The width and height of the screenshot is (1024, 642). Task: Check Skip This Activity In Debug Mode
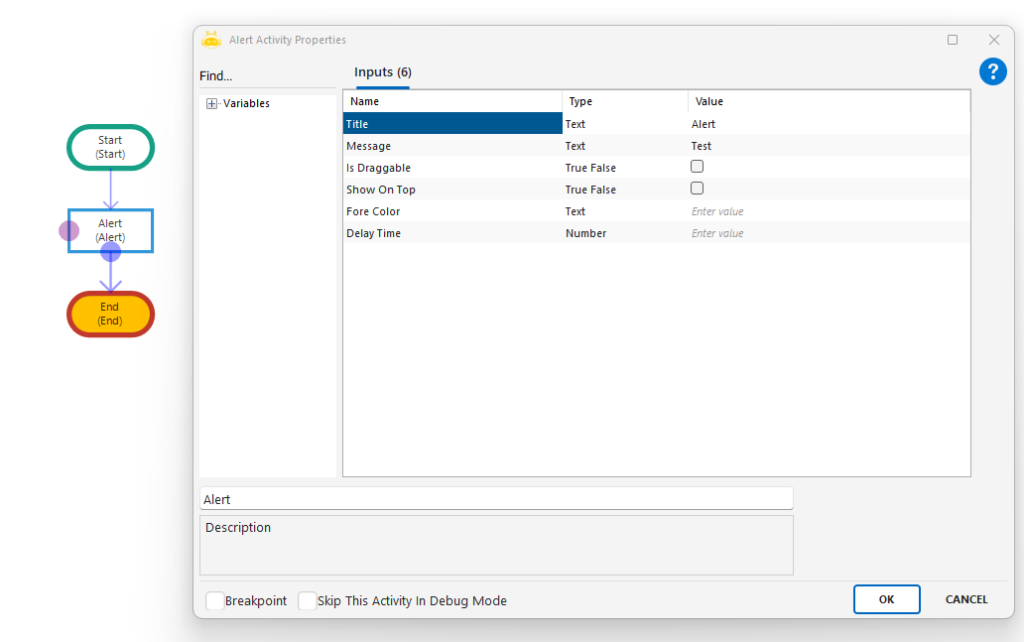pyautogui.click(x=307, y=601)
